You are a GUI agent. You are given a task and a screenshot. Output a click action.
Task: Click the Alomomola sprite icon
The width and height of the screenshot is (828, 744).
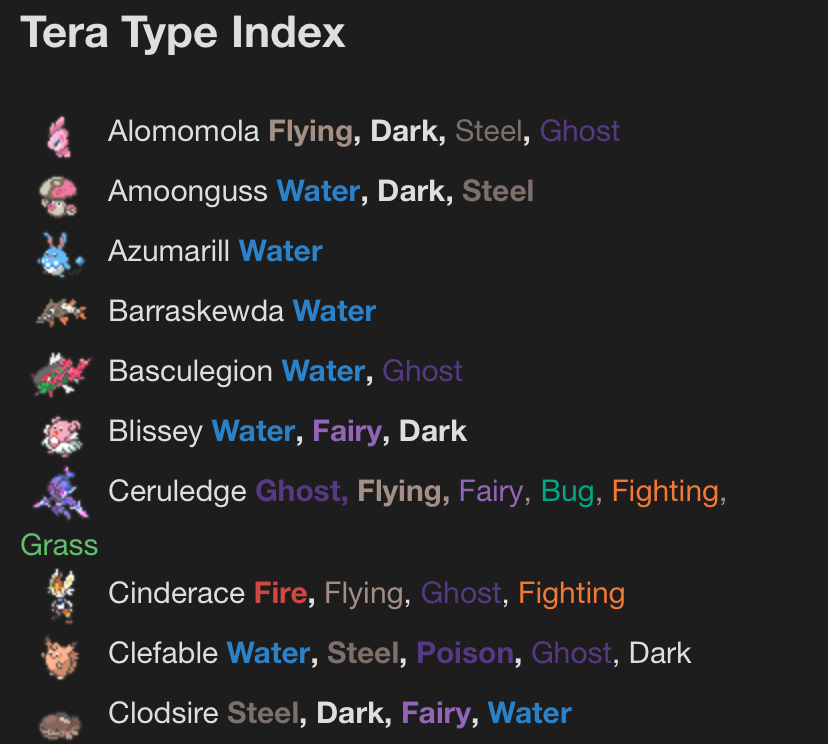tap(60, 134)
